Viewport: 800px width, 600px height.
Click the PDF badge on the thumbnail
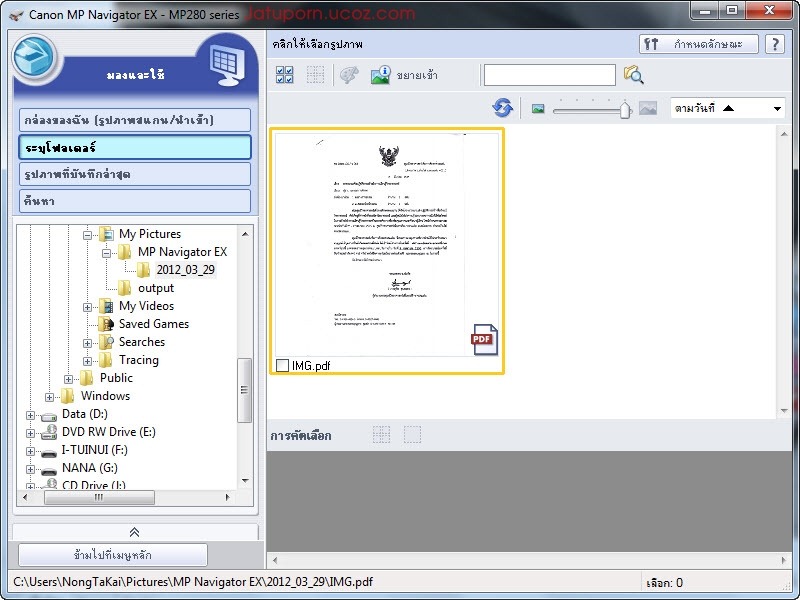point(484,340)
